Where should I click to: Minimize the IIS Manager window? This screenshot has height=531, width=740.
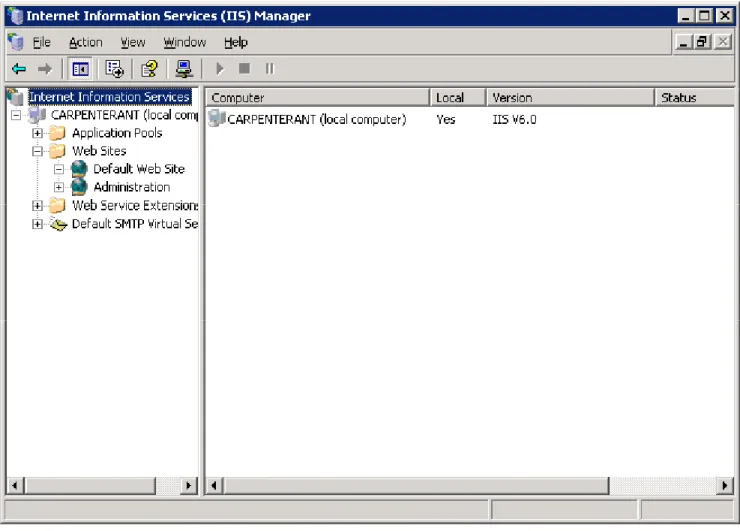686,16
